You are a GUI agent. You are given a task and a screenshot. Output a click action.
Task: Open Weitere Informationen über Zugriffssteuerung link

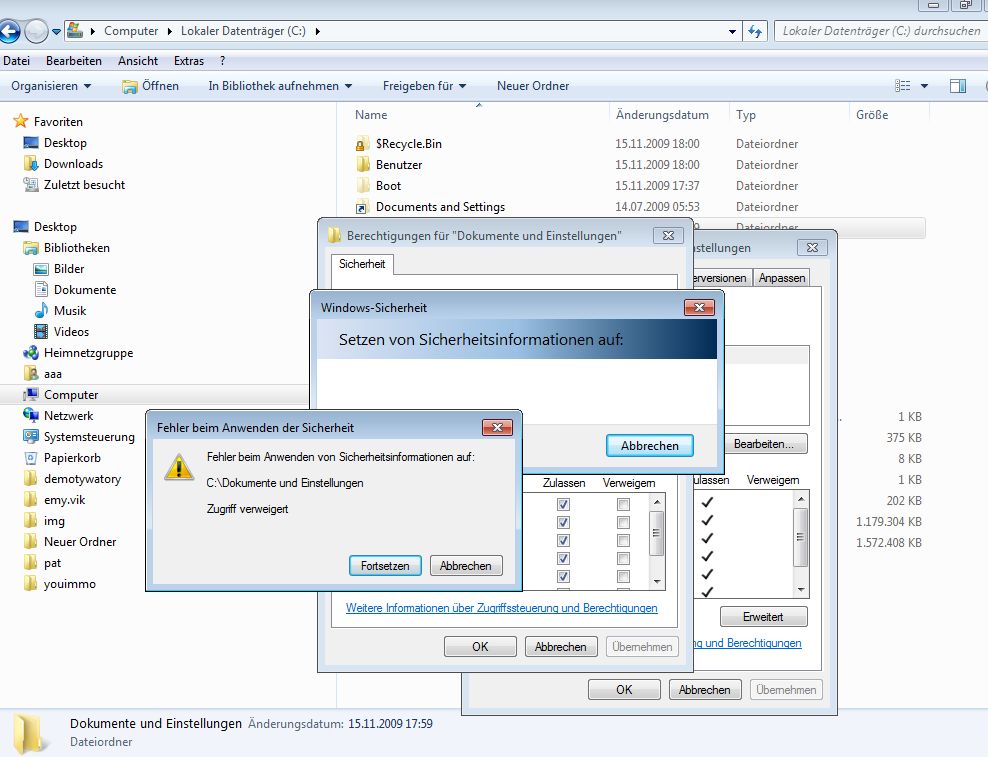click(x=502, y=608)
